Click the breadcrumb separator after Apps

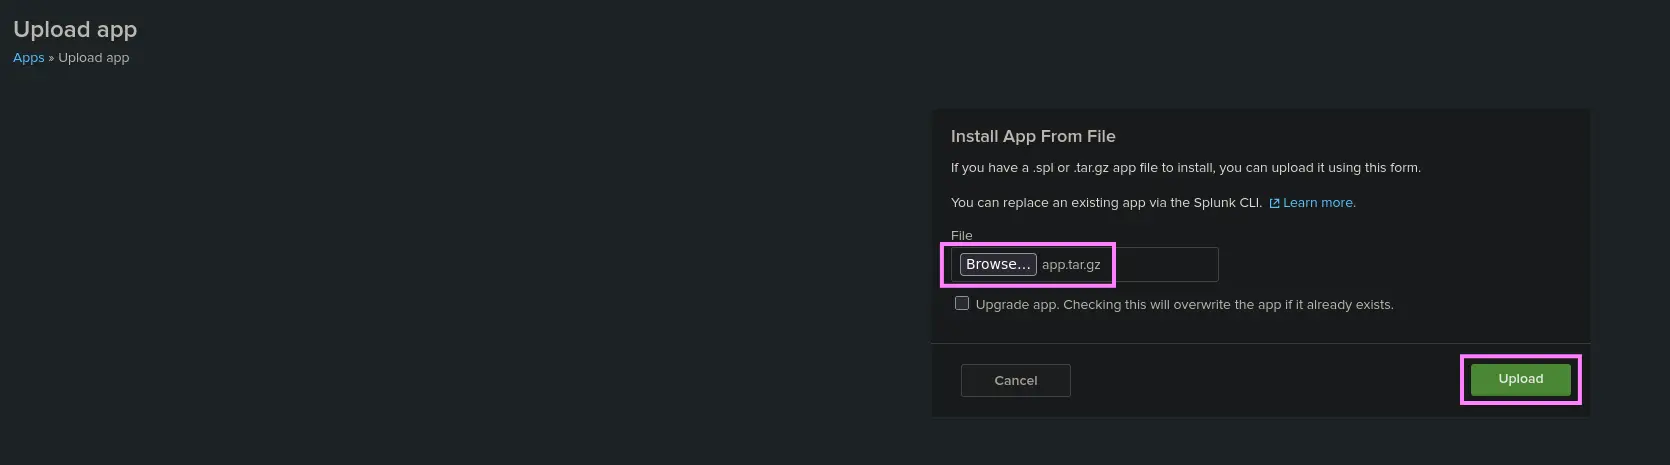pos(51,58)
